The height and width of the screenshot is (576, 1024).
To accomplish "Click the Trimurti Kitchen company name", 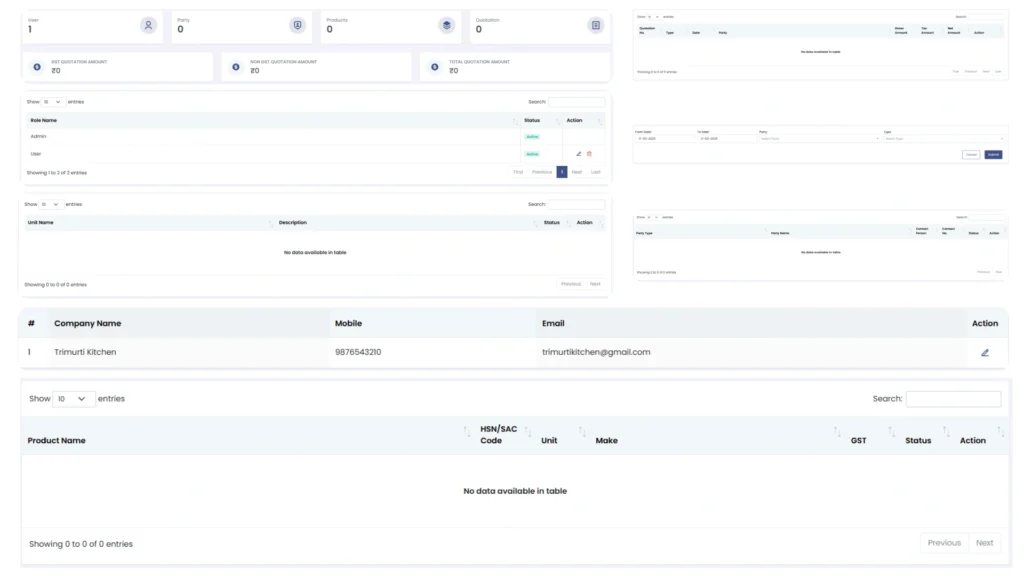I will (85, 352).
